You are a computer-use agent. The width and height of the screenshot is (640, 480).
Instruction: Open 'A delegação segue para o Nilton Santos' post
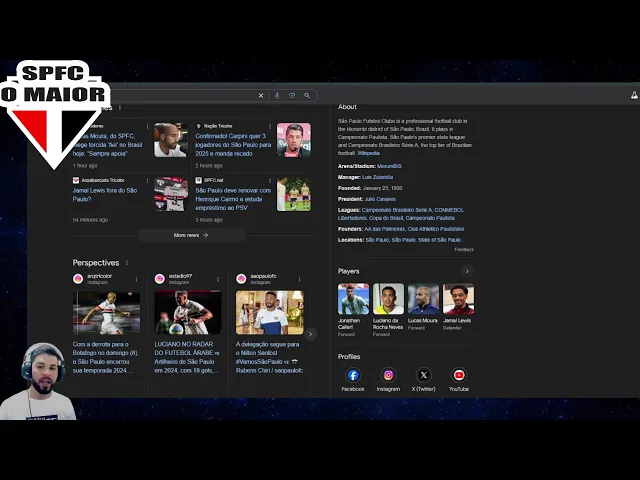click(269, 357)
